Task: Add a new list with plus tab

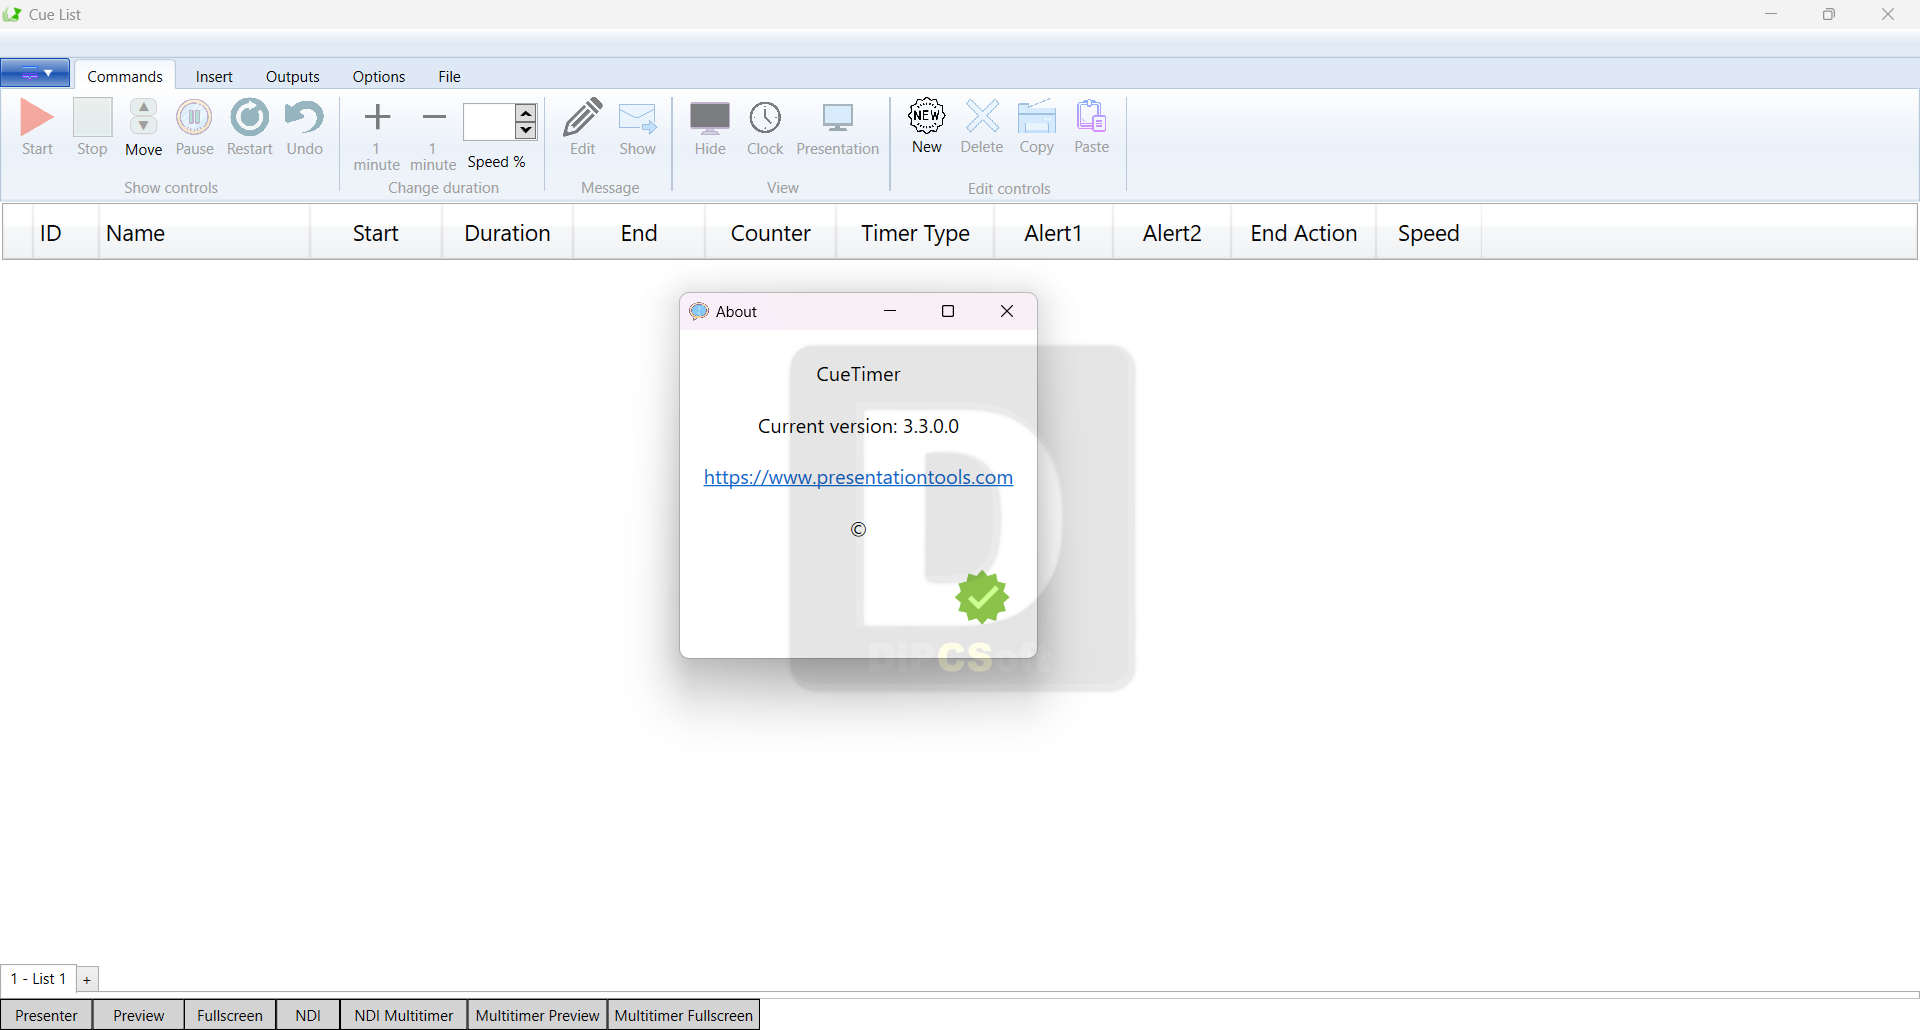Action: tap(87, 979)
